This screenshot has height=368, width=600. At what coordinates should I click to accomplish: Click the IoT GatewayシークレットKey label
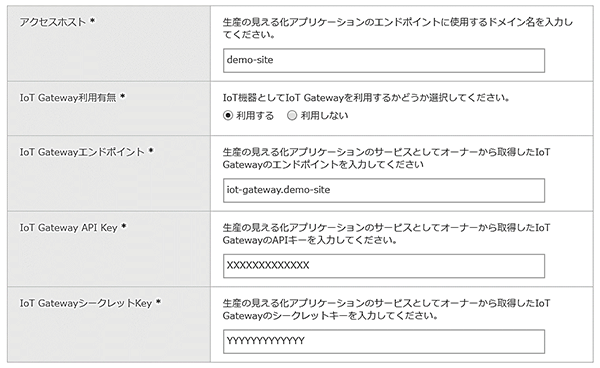coord(86,304)
